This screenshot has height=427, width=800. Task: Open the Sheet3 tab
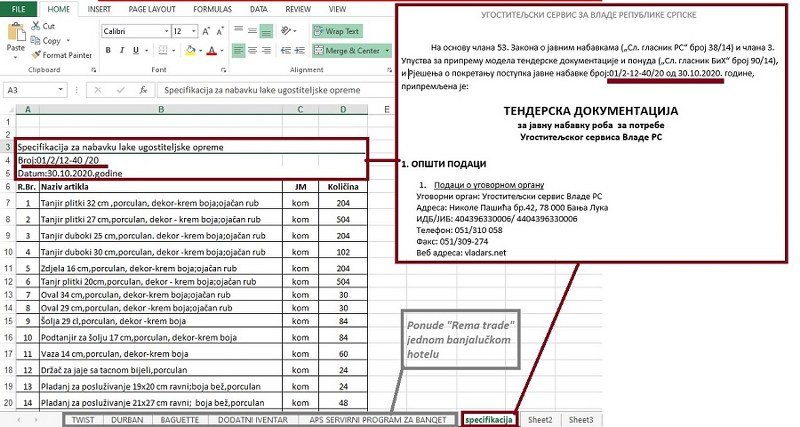581,420
